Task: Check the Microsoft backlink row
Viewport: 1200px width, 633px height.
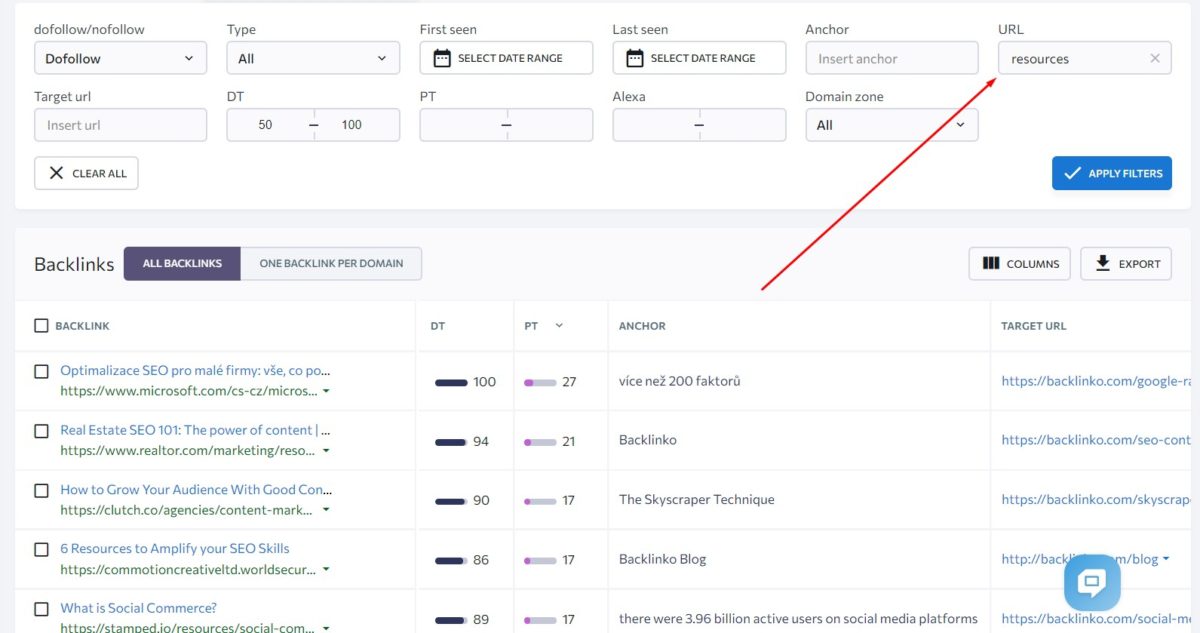Action: pyautogui.click(x=41, y=371)
